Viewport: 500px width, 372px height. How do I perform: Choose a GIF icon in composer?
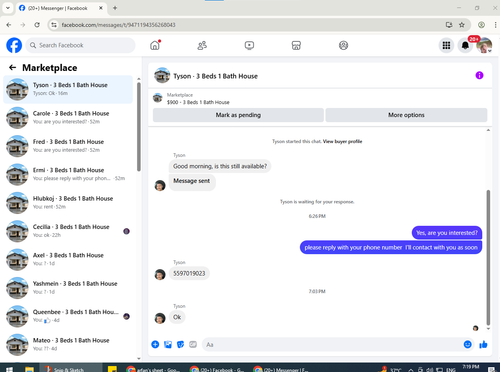193,344
